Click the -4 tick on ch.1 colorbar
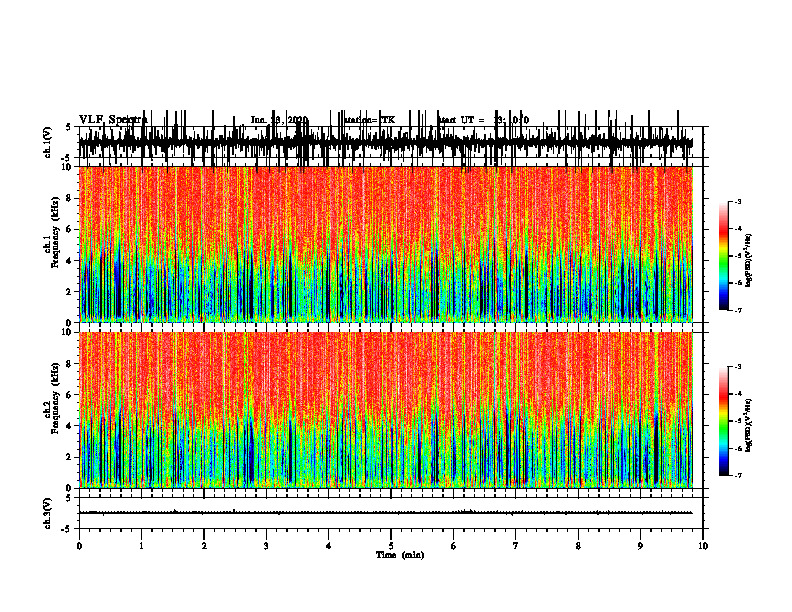Image resolution: width=792 pixels, height=612 pixels. pyautogui.click(x=737, y=229)
